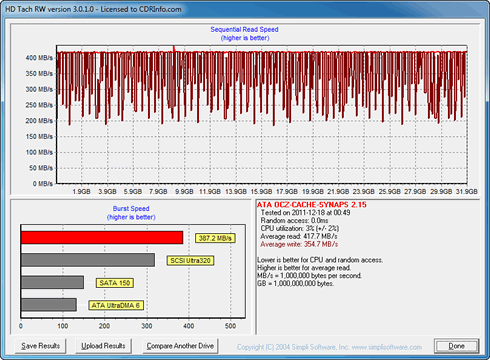Click the Average read: 417.7 MB/s line
Image resolution: width=490 pixels, height=360 pixels.
pos(299,237)
